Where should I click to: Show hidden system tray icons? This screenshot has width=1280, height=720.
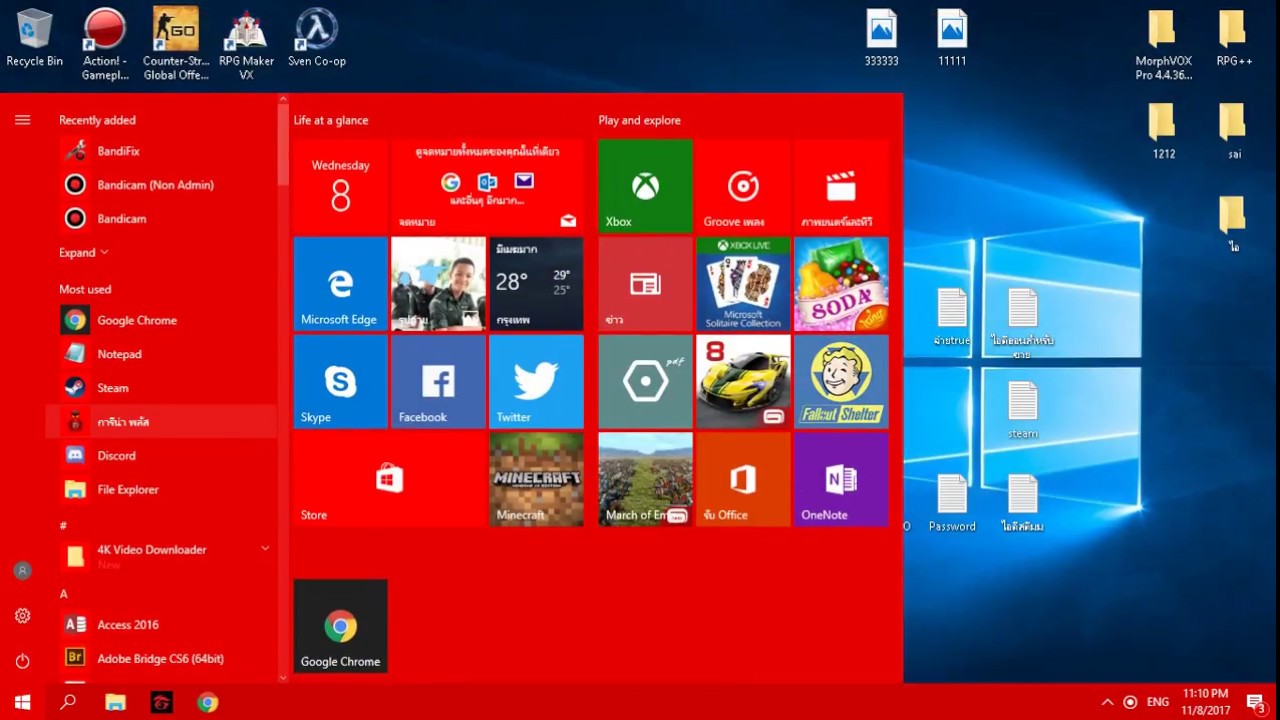[1107, 702]
